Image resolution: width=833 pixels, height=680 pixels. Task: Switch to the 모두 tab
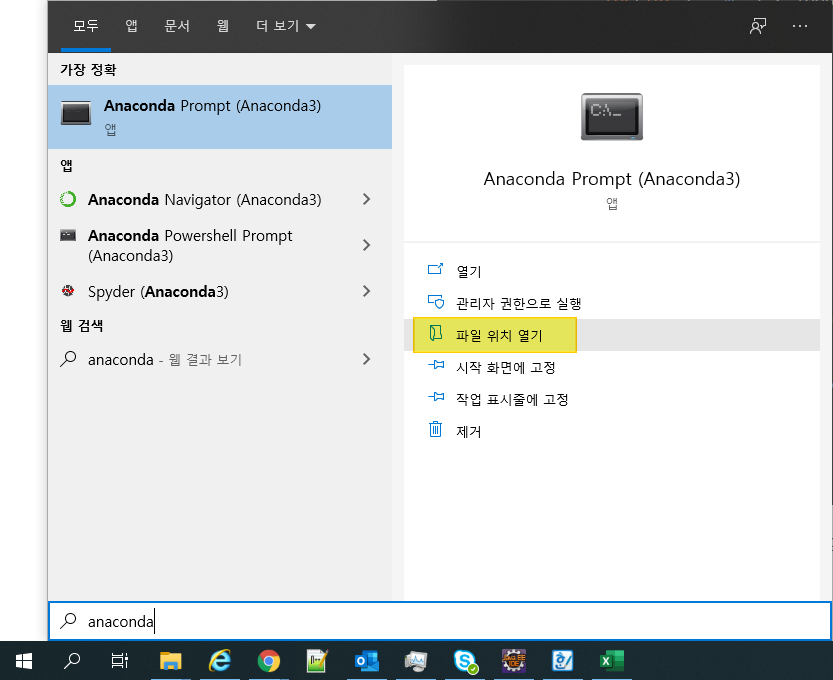pos(86,26)
